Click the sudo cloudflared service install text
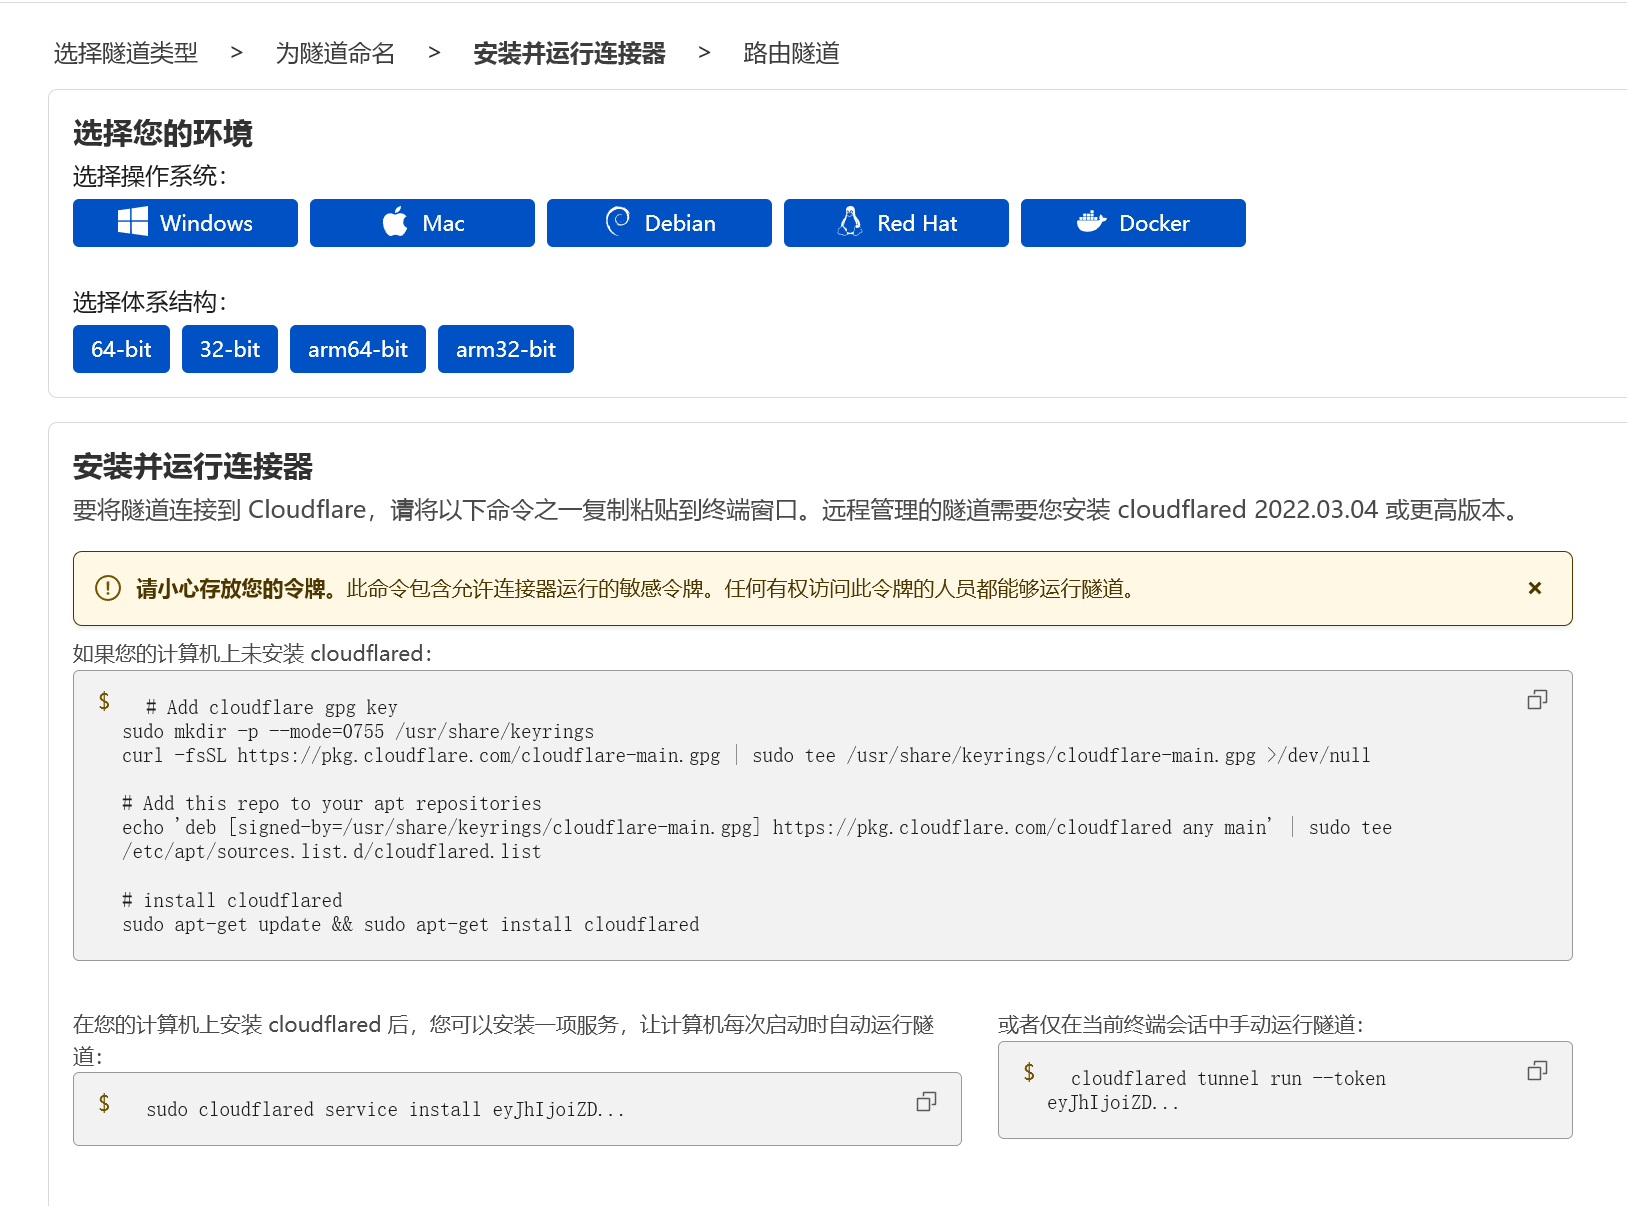Viewport: 1627px width, 1206px height. pyautogui.click(x=385, y=1110)
